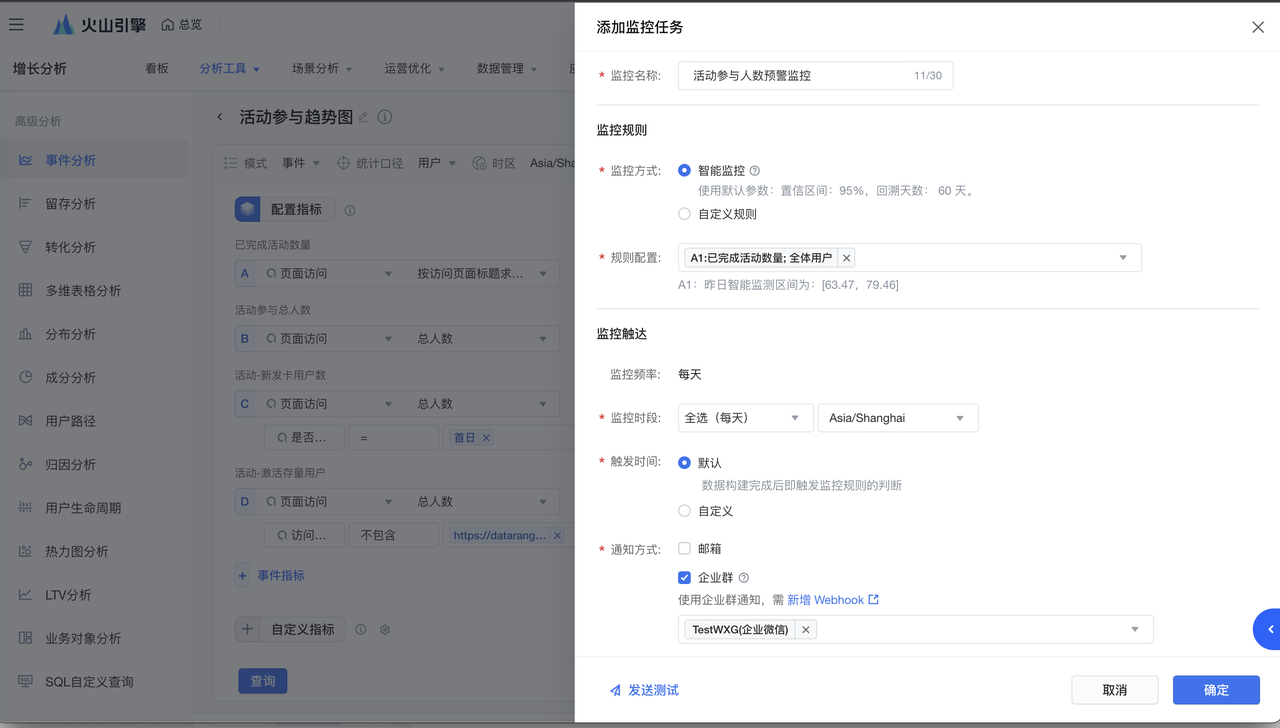Viewport: 1280px width, 728px height.
Task: Remove the A1:已完成活动数量 rule tag
Action: (846, 258)
